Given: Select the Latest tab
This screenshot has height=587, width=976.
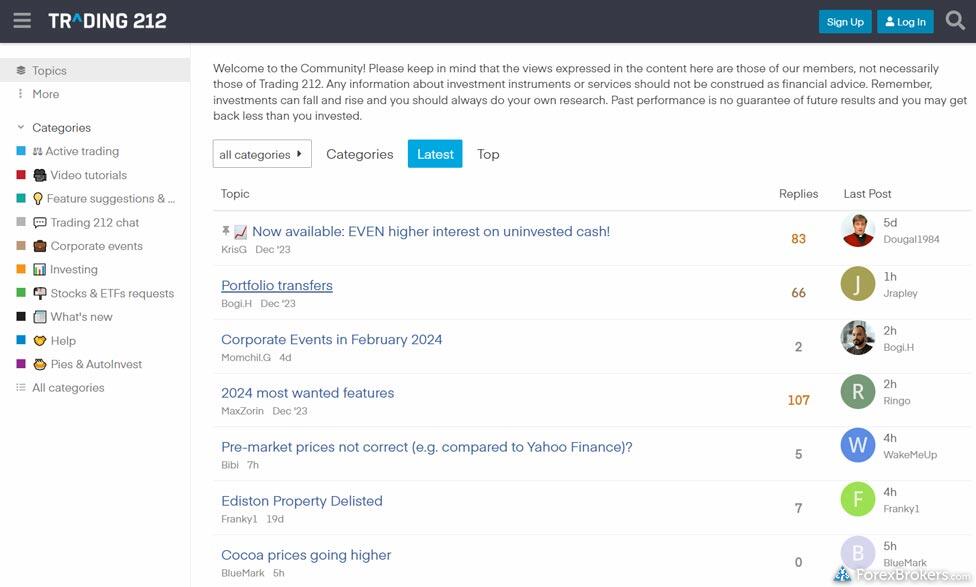Looking at the screenshot, I should coord(435,154).
